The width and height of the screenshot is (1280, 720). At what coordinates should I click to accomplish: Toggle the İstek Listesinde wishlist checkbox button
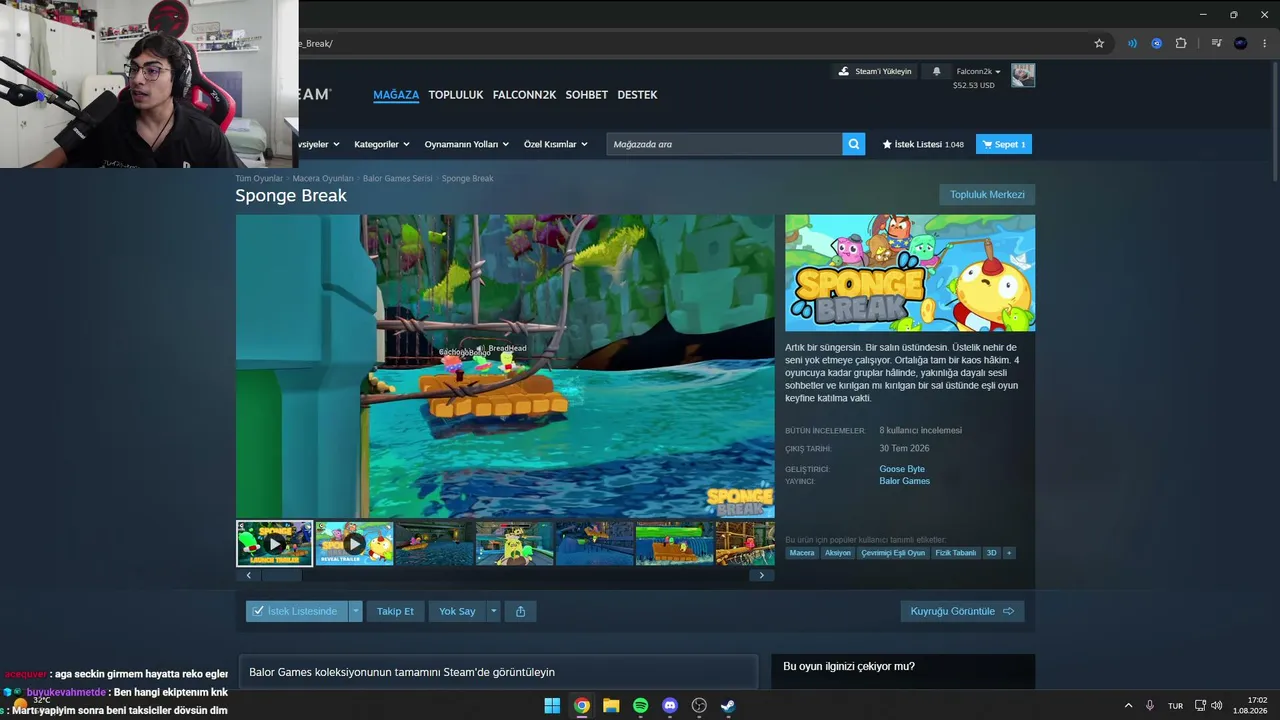pos(297,611)
